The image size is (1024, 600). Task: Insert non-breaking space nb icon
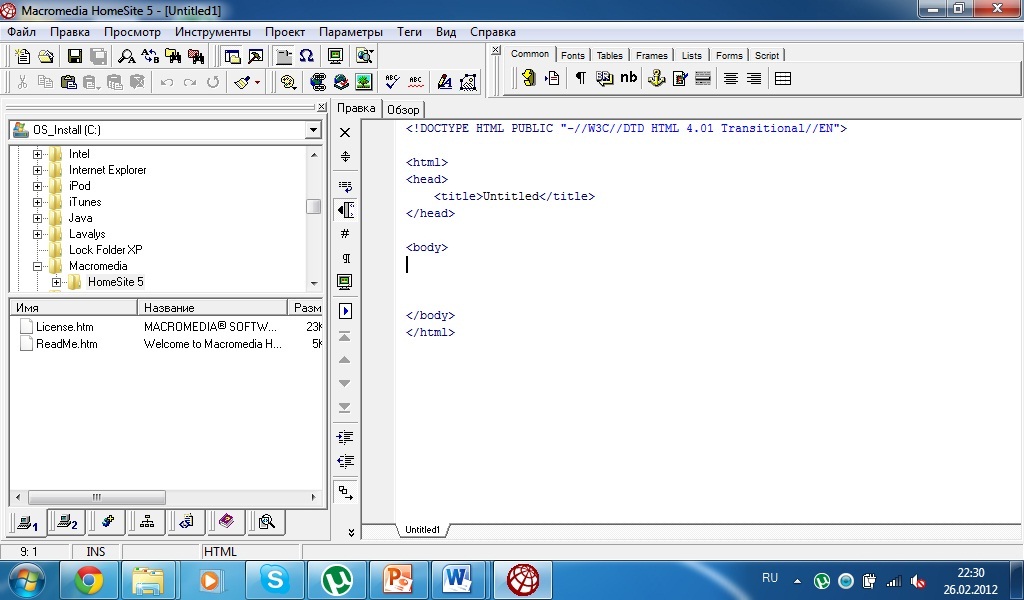pyautogui.click(x=628, y=78)
